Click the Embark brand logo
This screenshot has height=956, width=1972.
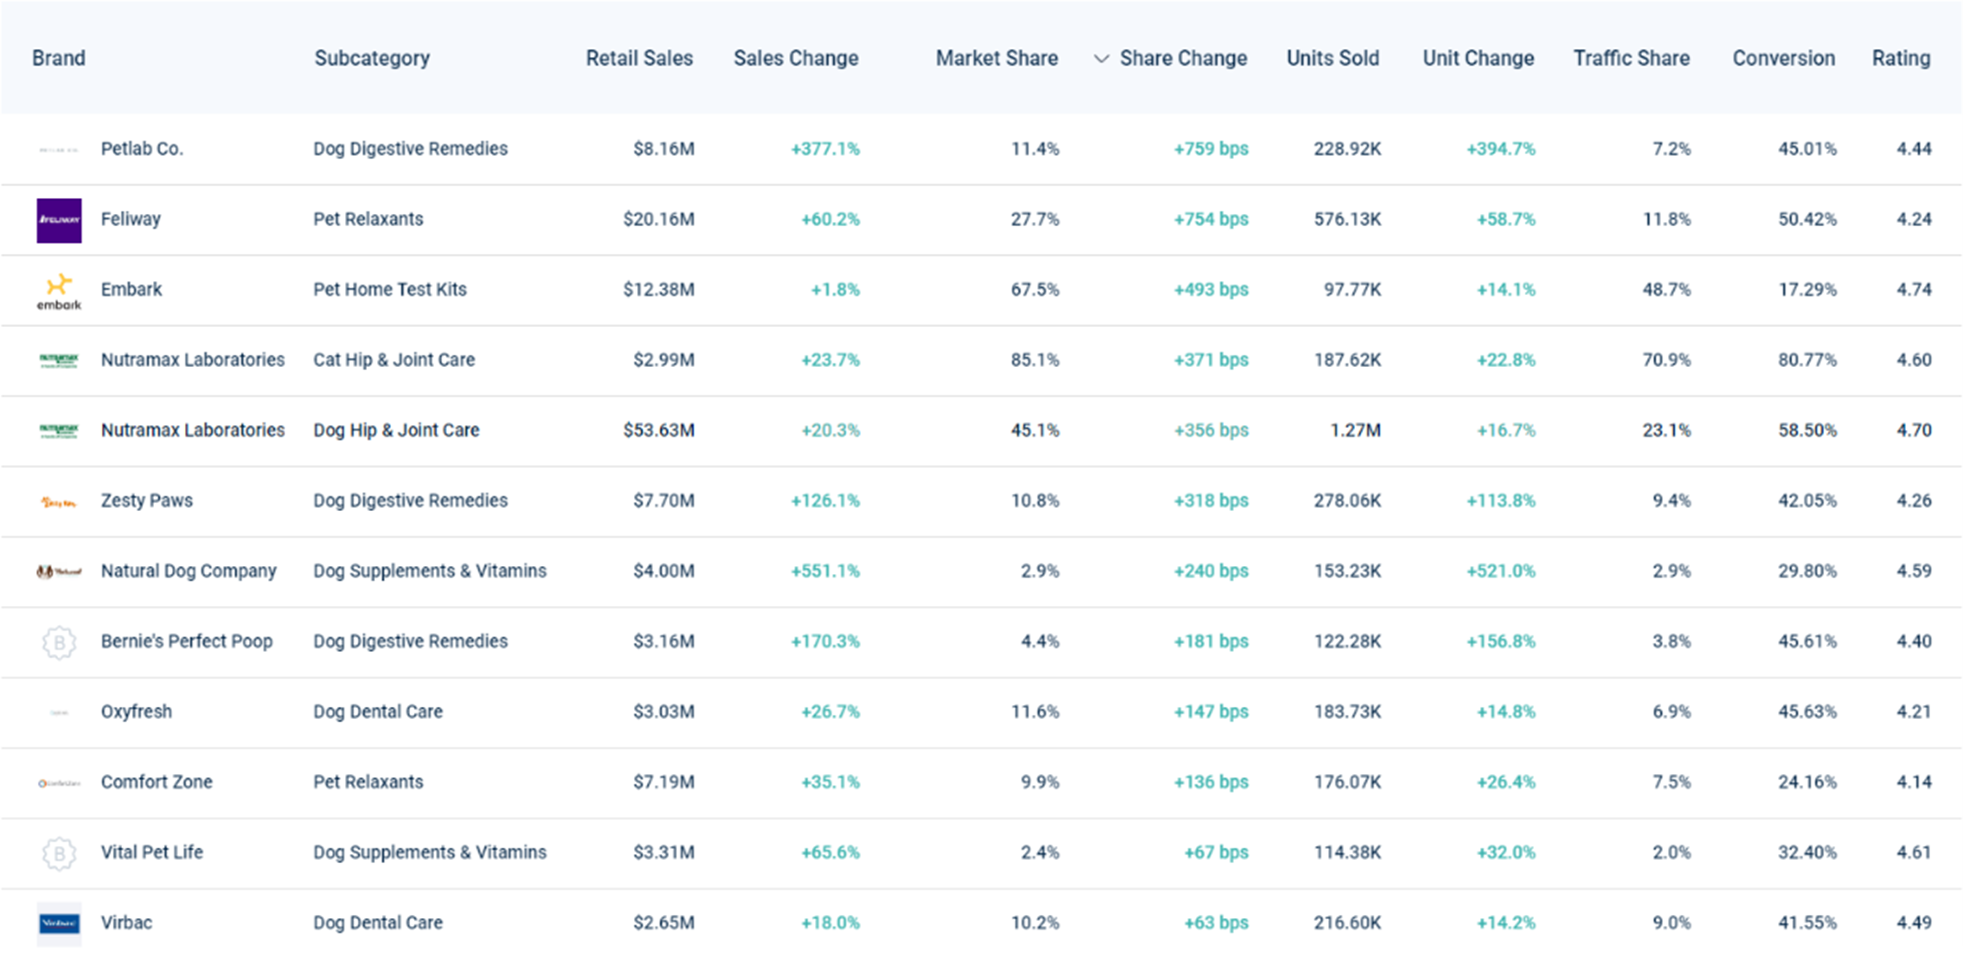coord(59,291)
